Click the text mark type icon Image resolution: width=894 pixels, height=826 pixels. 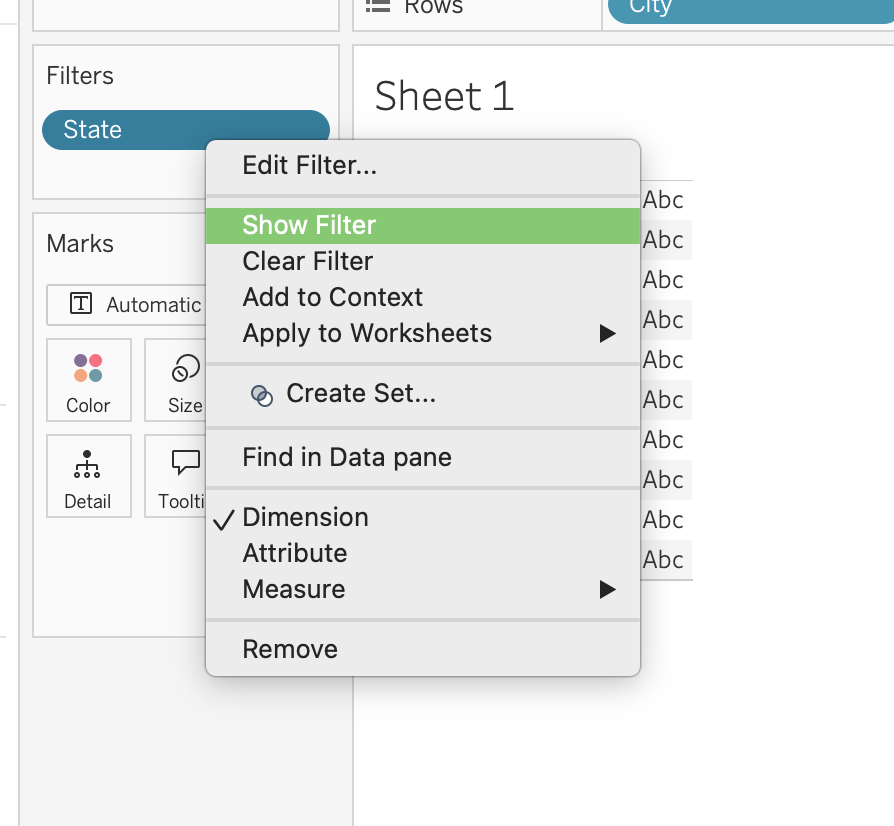tap(81, 305)
